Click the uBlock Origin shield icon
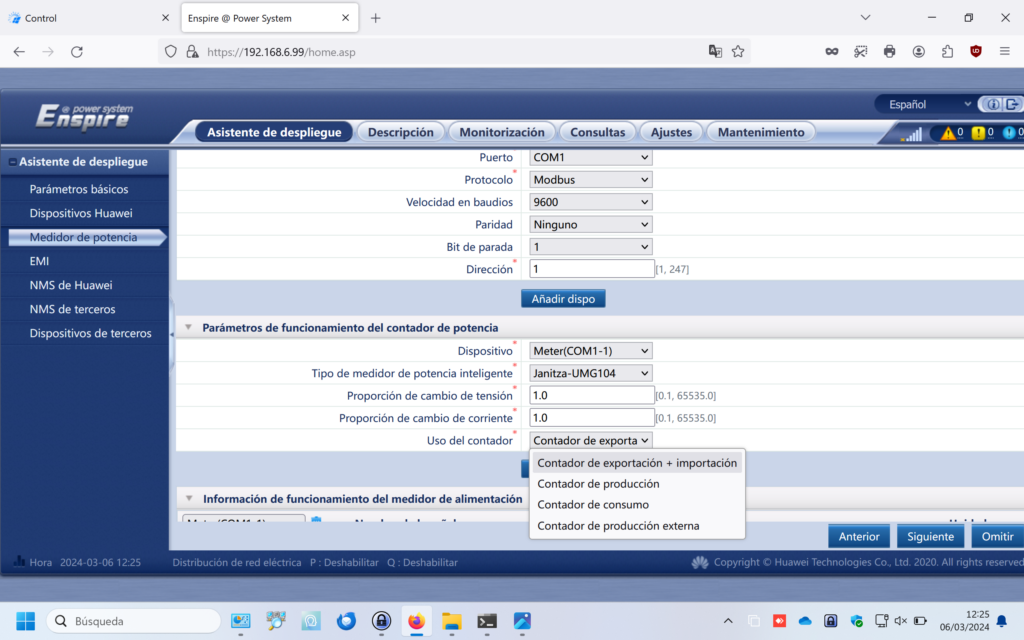The image size is (1024, 640). pos(976,51)
